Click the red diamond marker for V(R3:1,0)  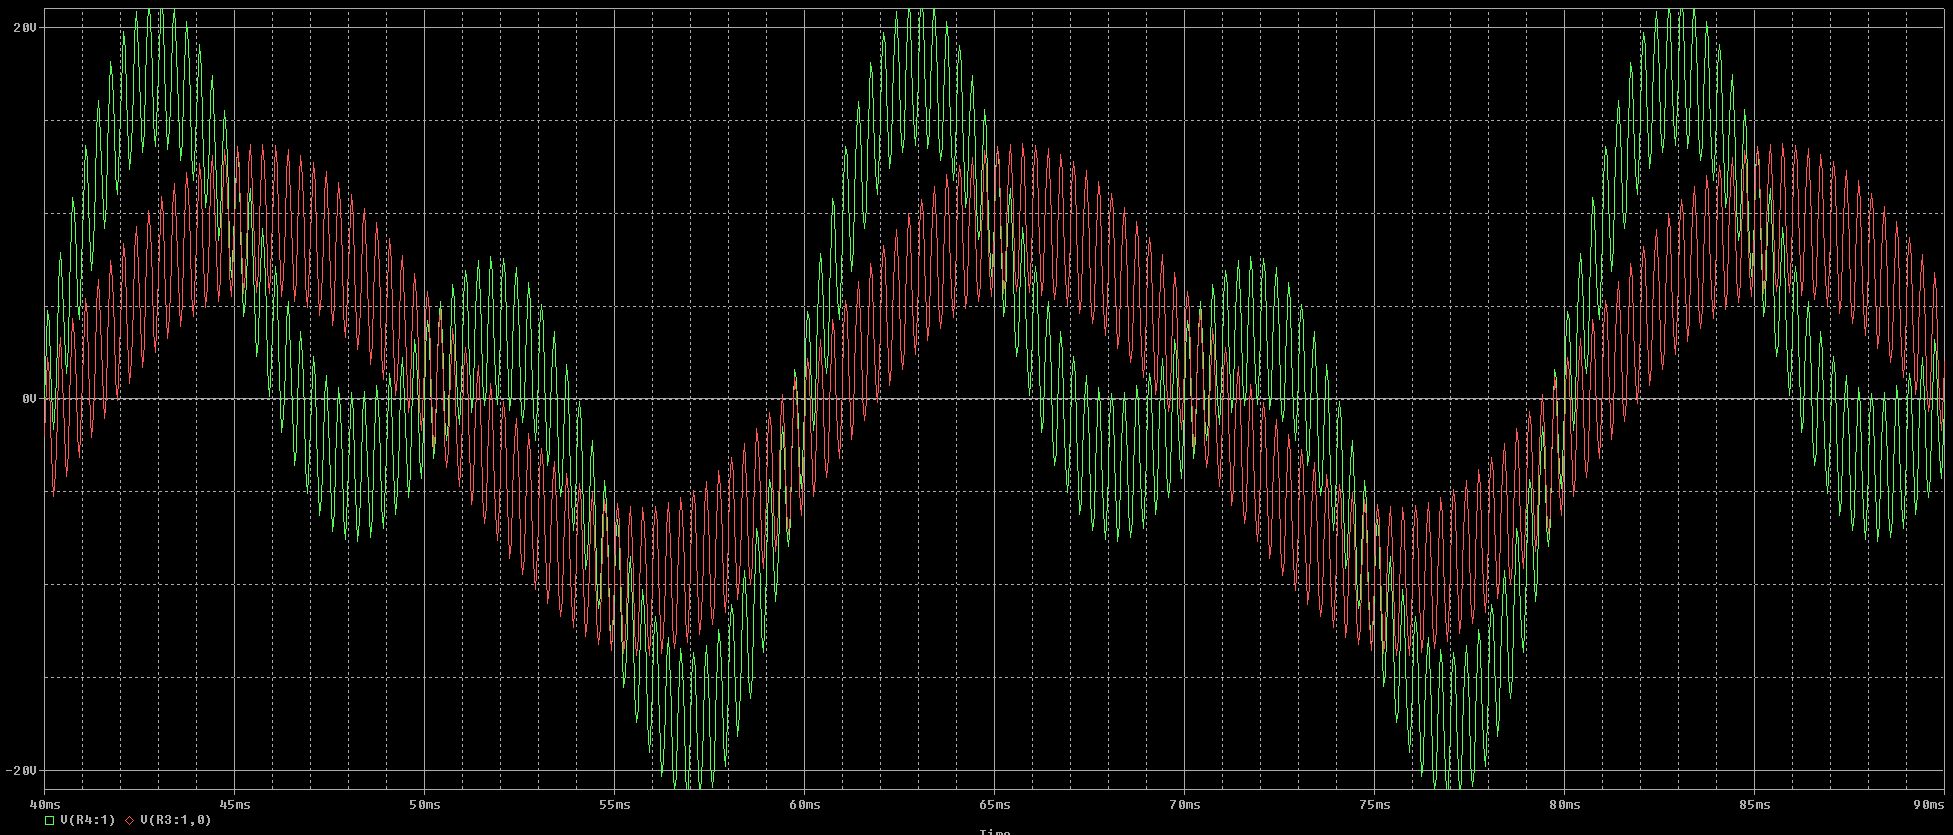point(129,820)
